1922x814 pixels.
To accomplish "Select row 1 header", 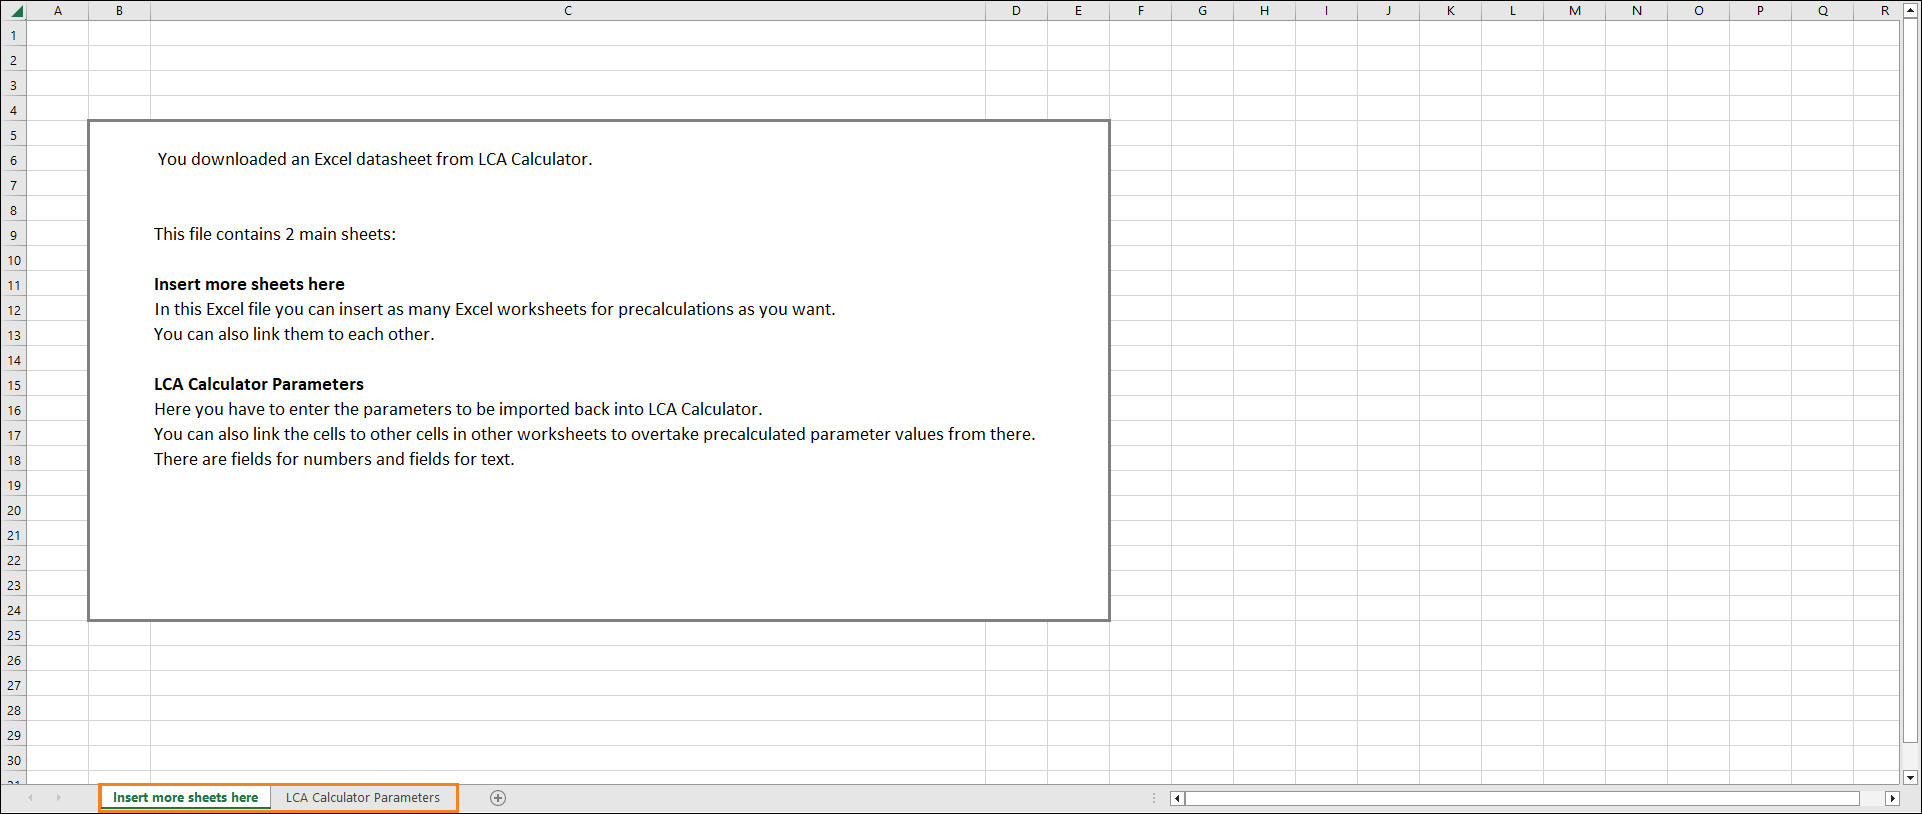I will (14, 35).
